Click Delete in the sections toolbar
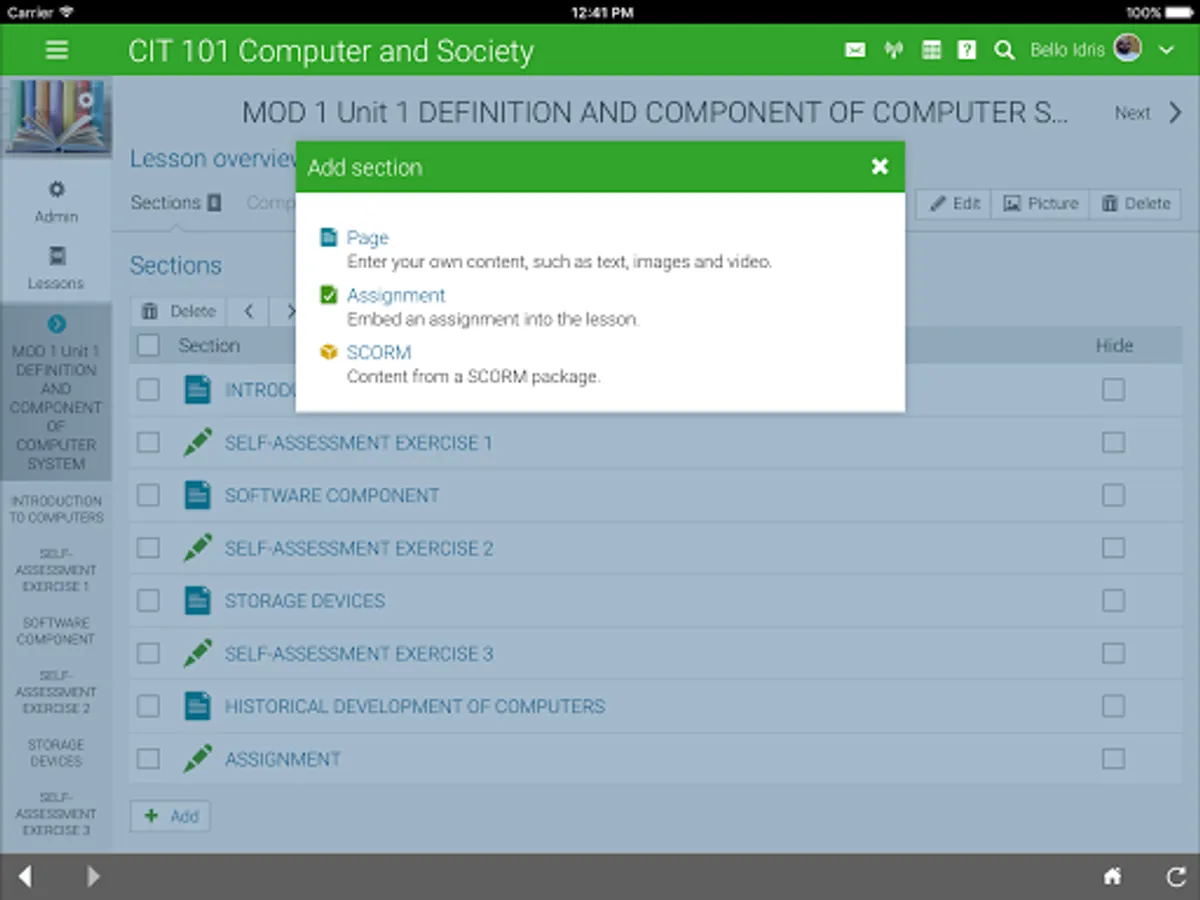This screenshot has width=1200, height=900. (x=179, y=311)
